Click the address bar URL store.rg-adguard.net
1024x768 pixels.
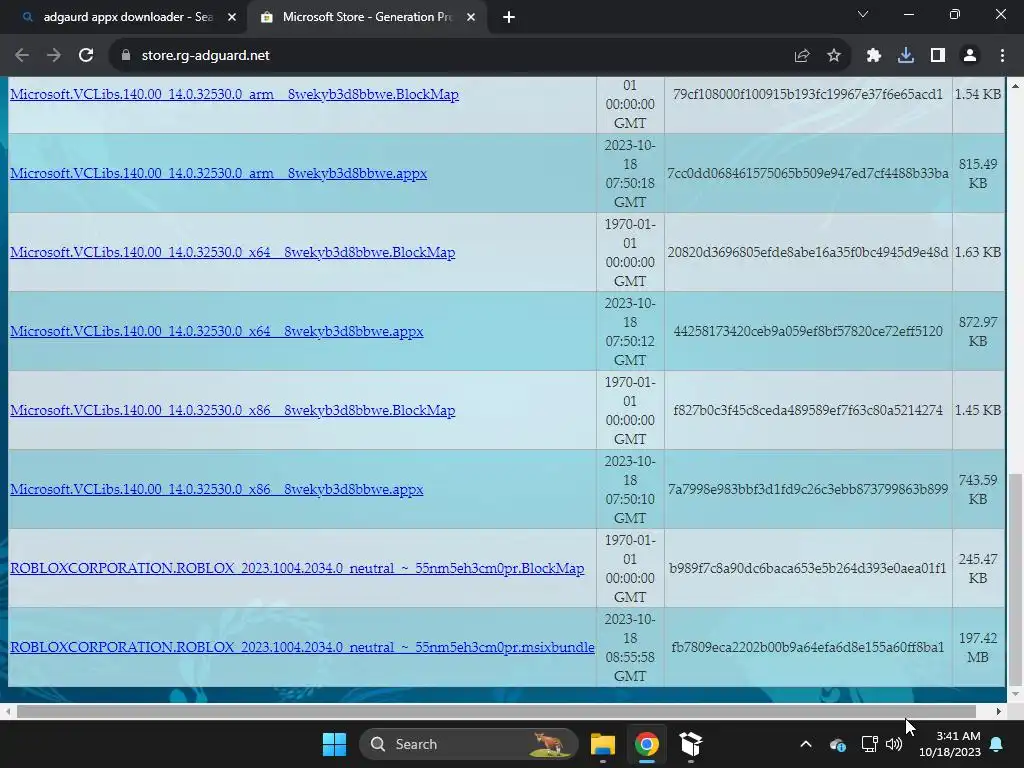click(x=206, y=56)
